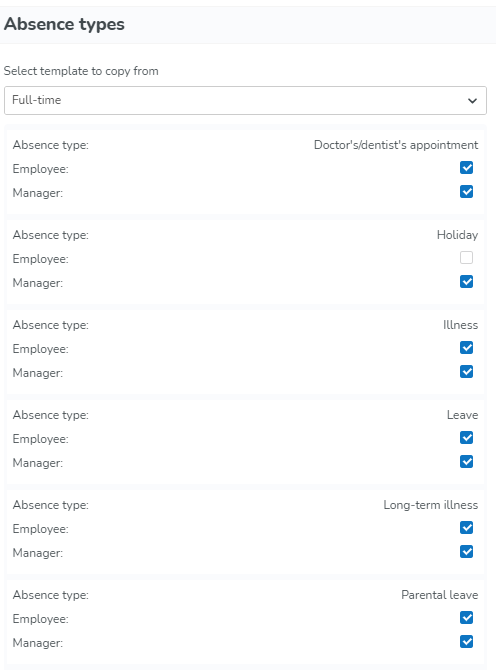
Task: Click the dropdown chevron arrow icon
Action: [x=472, y=101]
